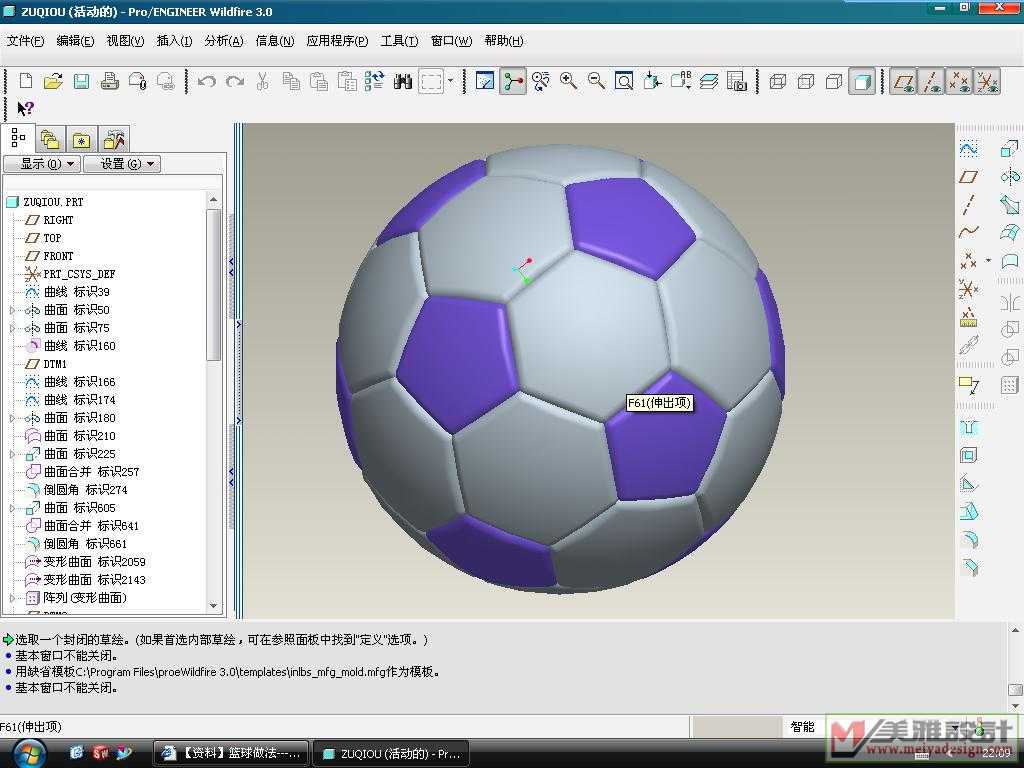This screenshot has width=1024, height=768.
Task: Zoom in with the plus magnifier icon
Action: click(569, 82)
